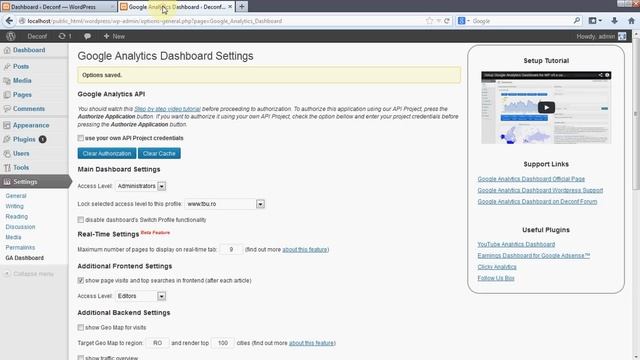Open the updates icon in admin bar
640x360 pixels.
pos(64,36)
